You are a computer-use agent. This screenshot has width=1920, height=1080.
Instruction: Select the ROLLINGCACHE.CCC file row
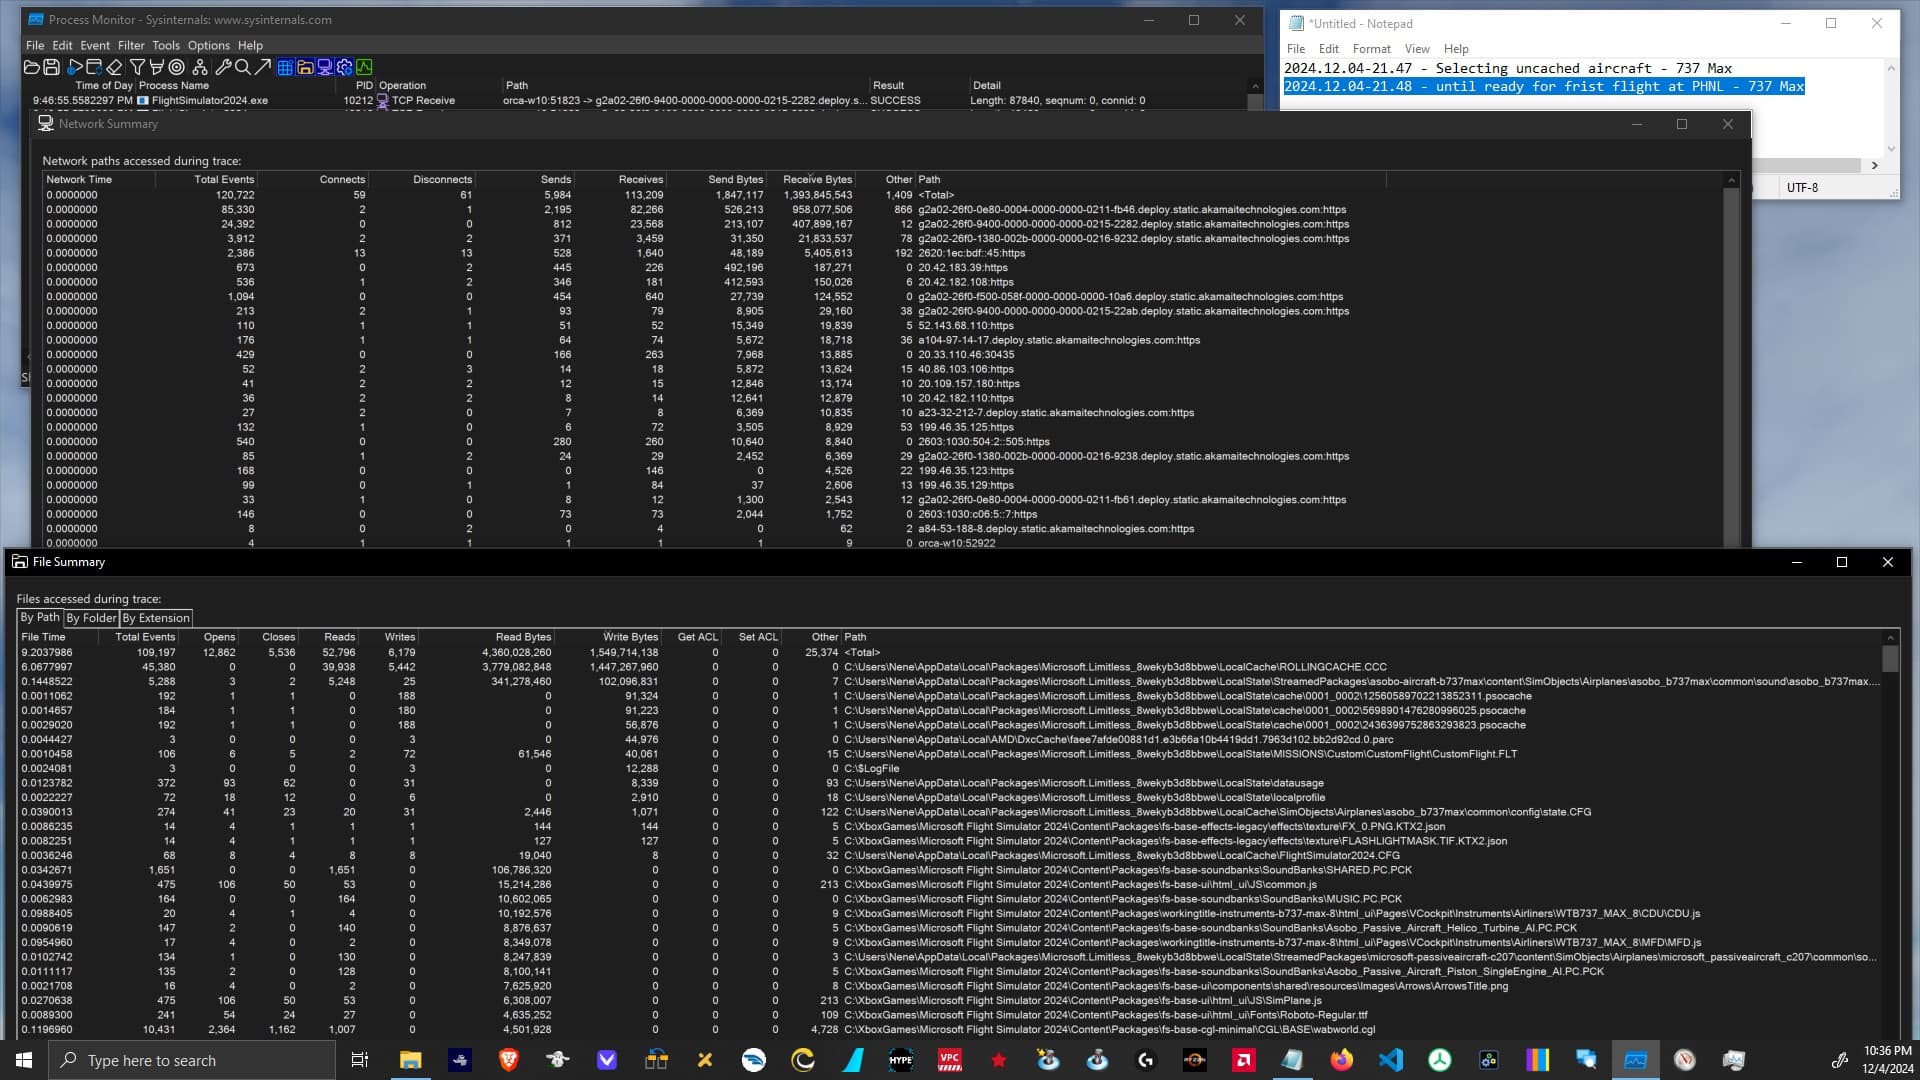pyautogui.click(x=950, y=667)
